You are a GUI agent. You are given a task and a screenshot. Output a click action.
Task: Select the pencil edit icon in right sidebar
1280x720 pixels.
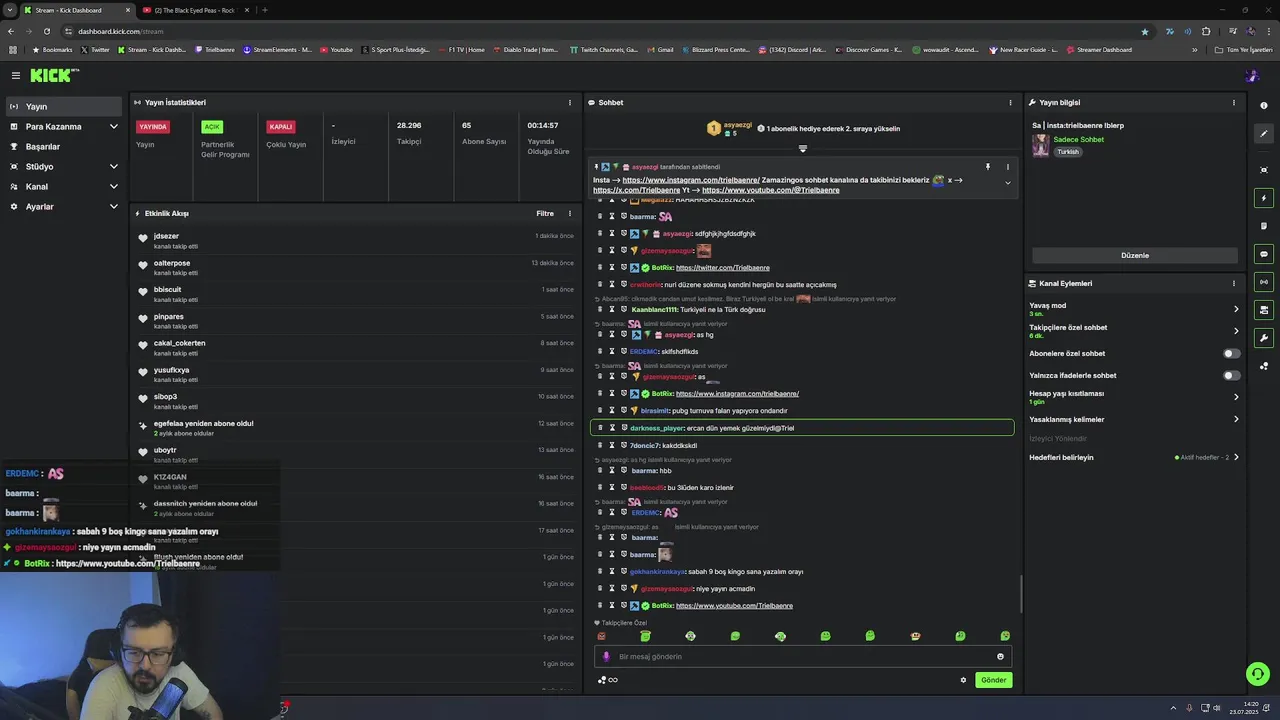(1264, 134)
